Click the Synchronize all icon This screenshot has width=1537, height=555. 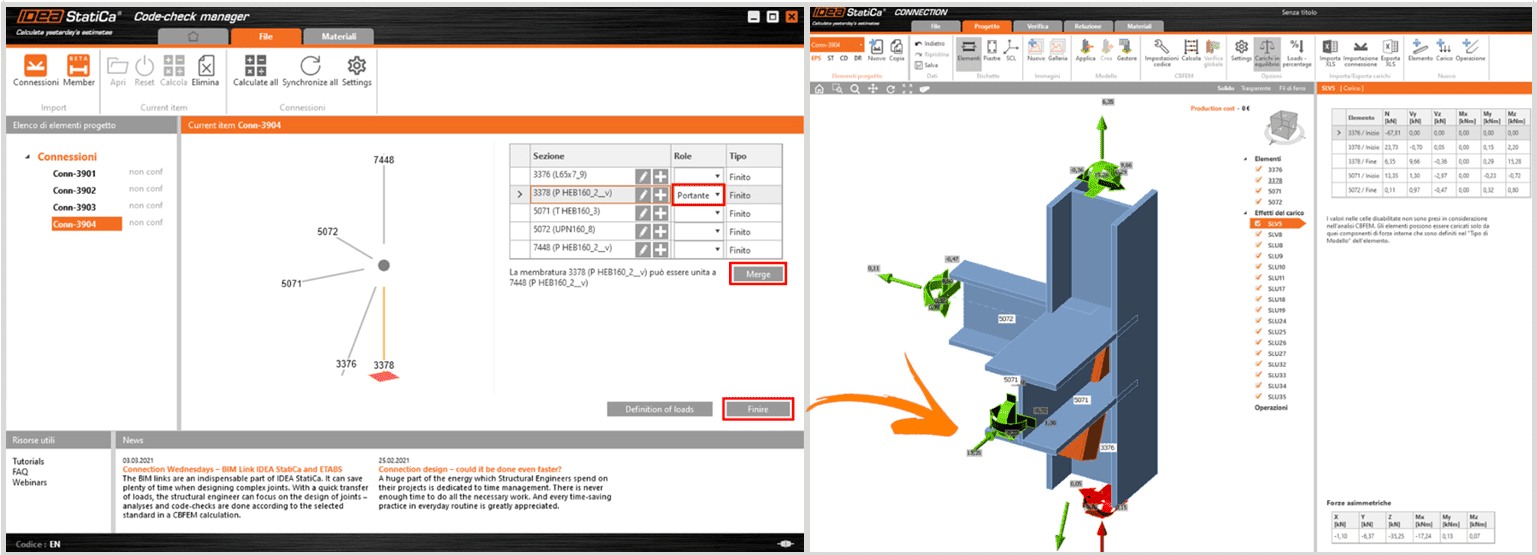(310, 65)
